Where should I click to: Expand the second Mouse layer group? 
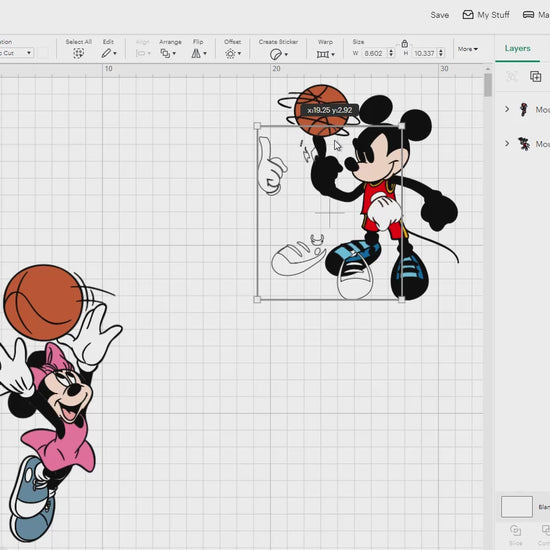507,143
